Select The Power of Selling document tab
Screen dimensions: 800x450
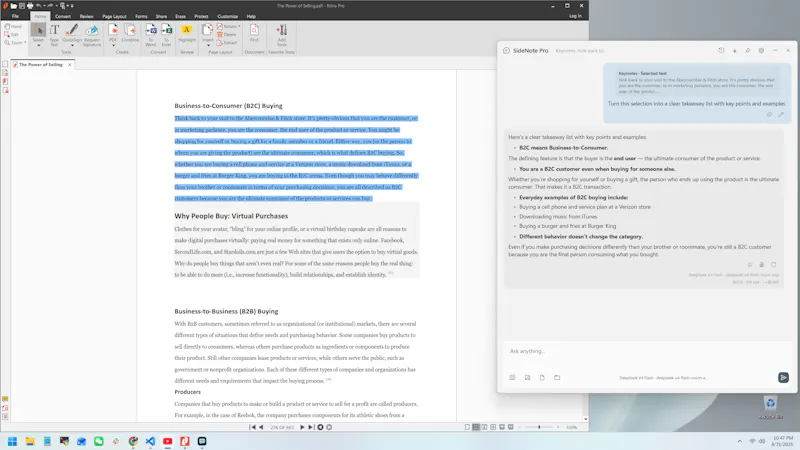point(41,64)
